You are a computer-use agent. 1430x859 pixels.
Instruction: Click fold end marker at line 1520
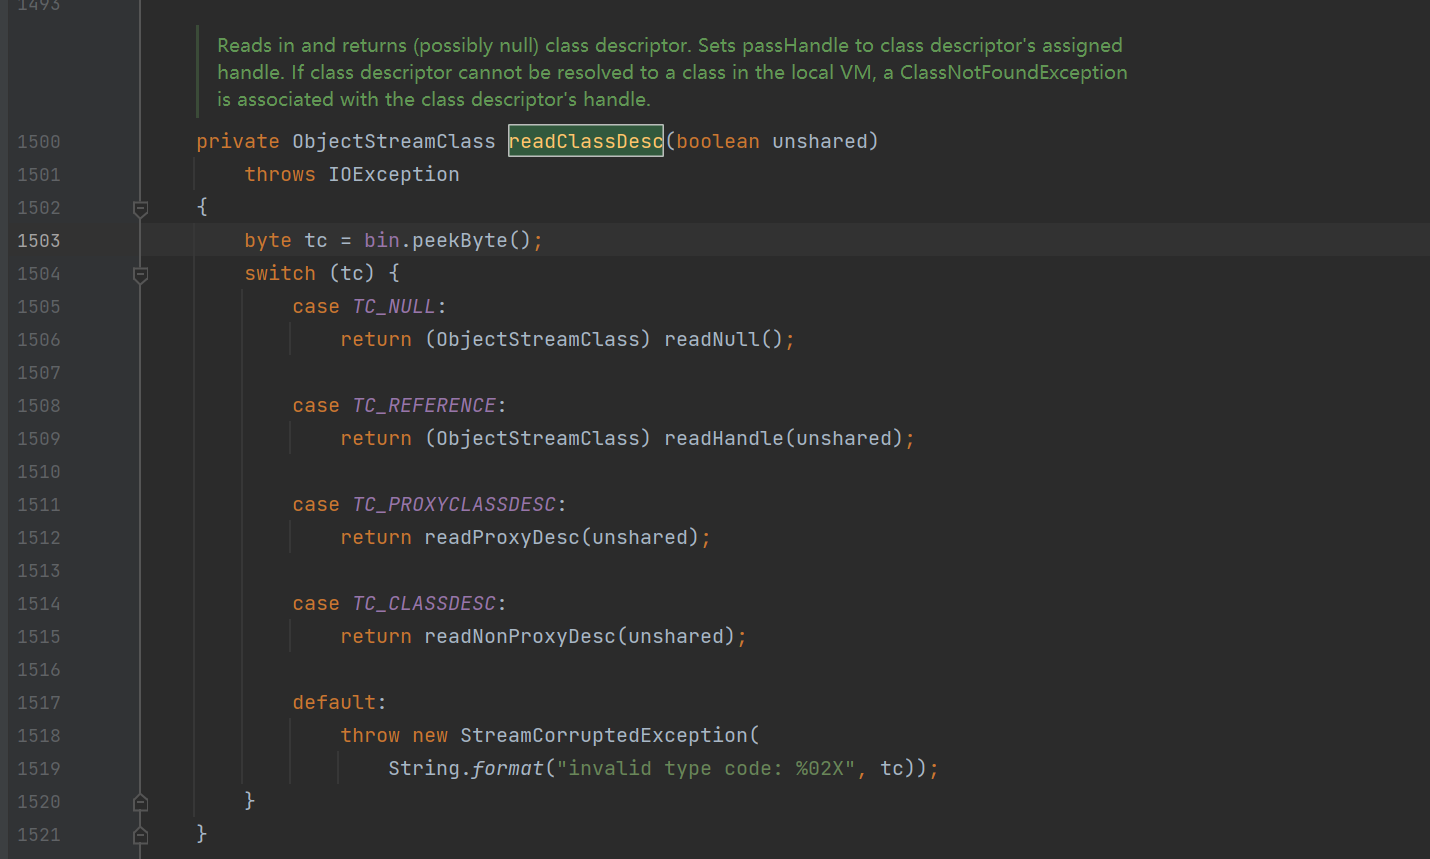(x=141, y=802)
